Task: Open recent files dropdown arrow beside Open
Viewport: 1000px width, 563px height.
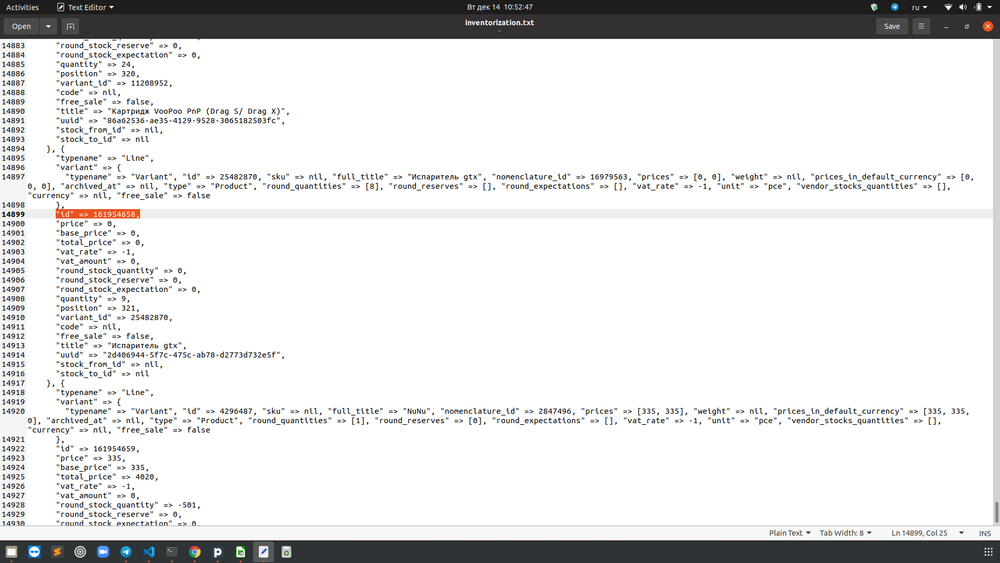Action: pos(48,26)
